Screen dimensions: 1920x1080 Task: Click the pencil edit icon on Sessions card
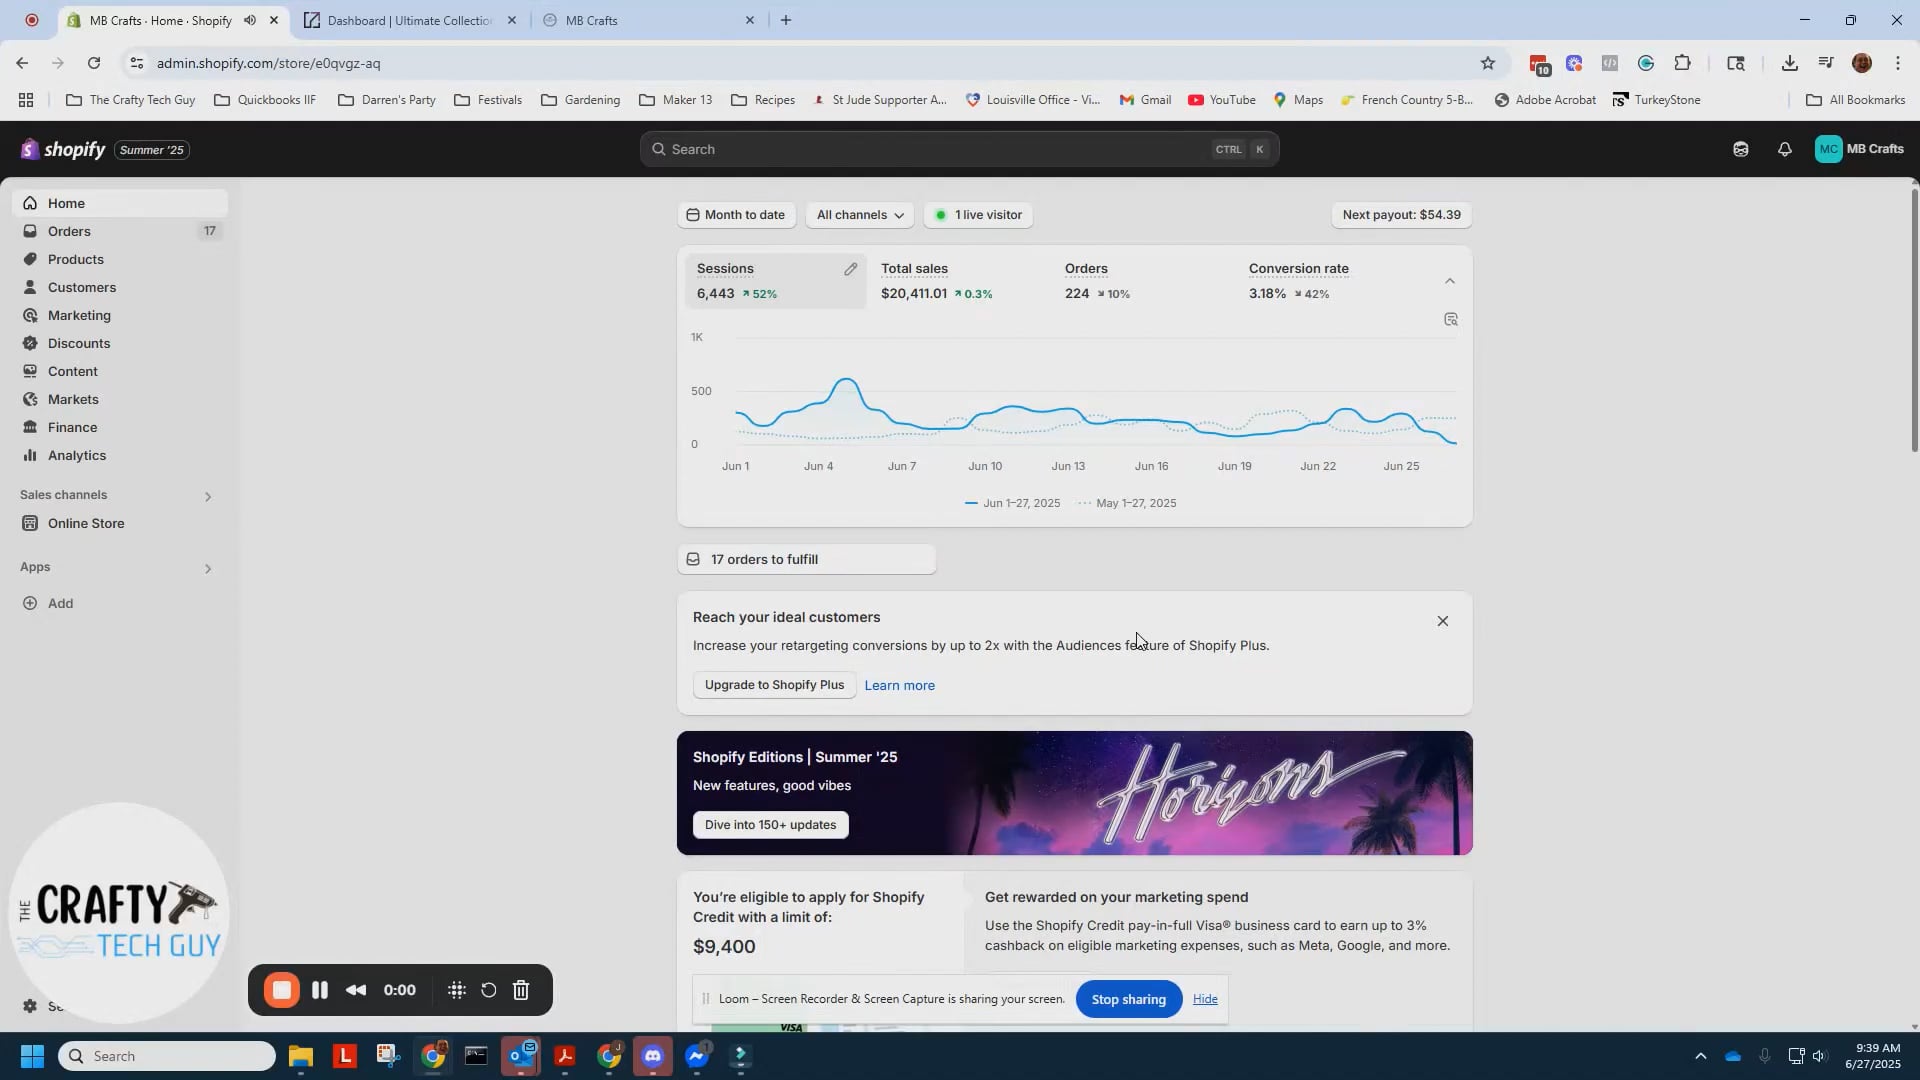point(850,269)
